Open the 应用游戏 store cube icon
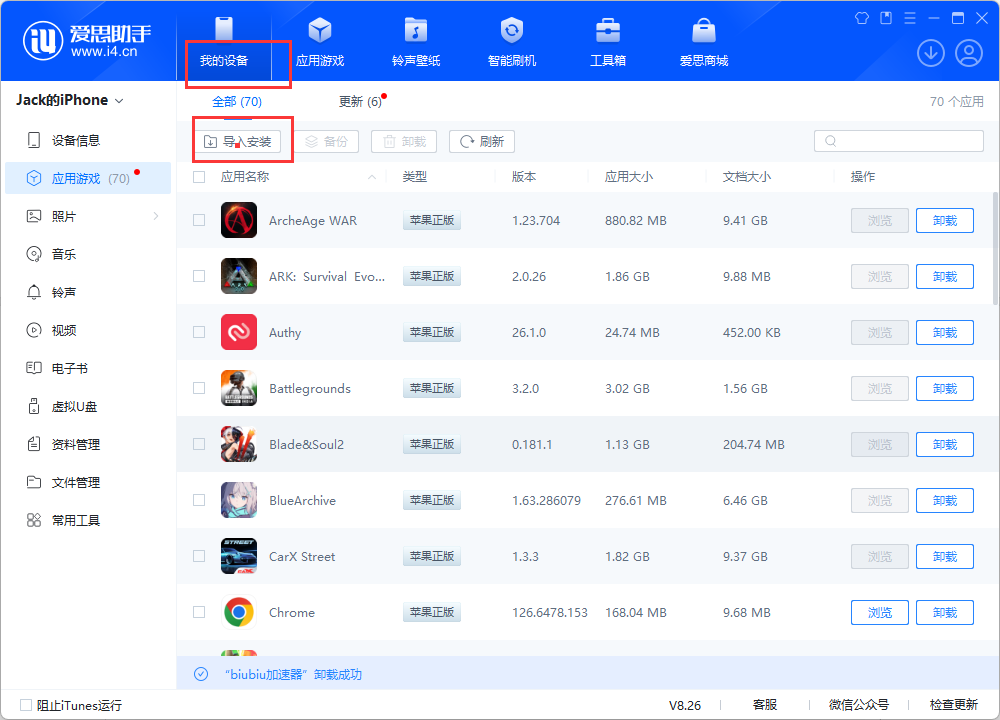The image size is (1000, 720). (320, 30)
